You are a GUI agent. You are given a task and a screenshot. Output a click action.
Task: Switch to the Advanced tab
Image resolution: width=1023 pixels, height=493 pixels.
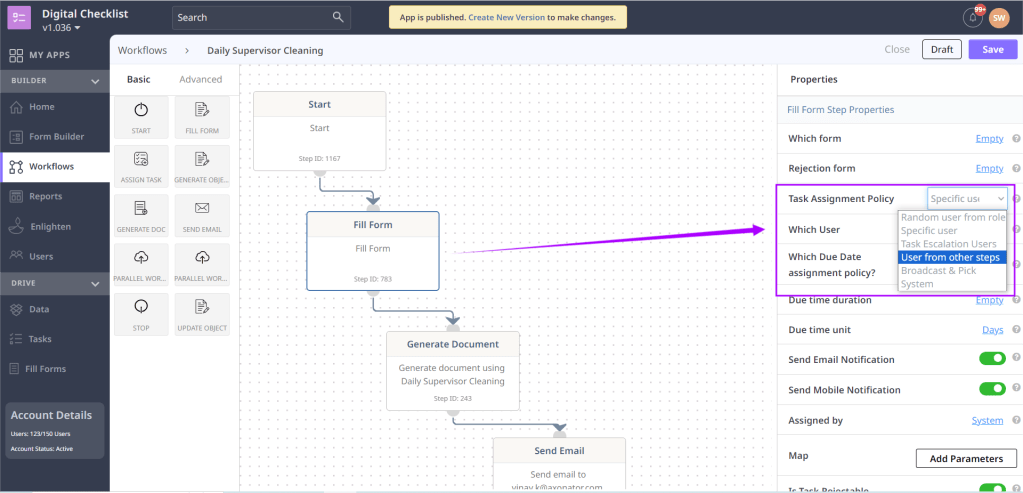point(200,80)
